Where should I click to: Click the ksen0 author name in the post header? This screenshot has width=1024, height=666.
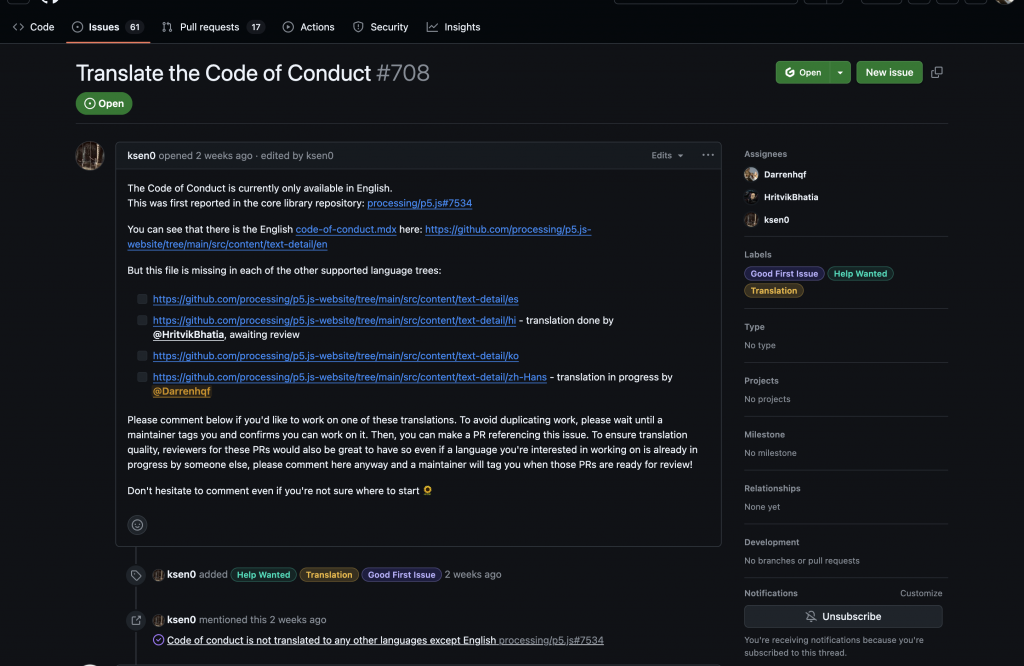141,155
